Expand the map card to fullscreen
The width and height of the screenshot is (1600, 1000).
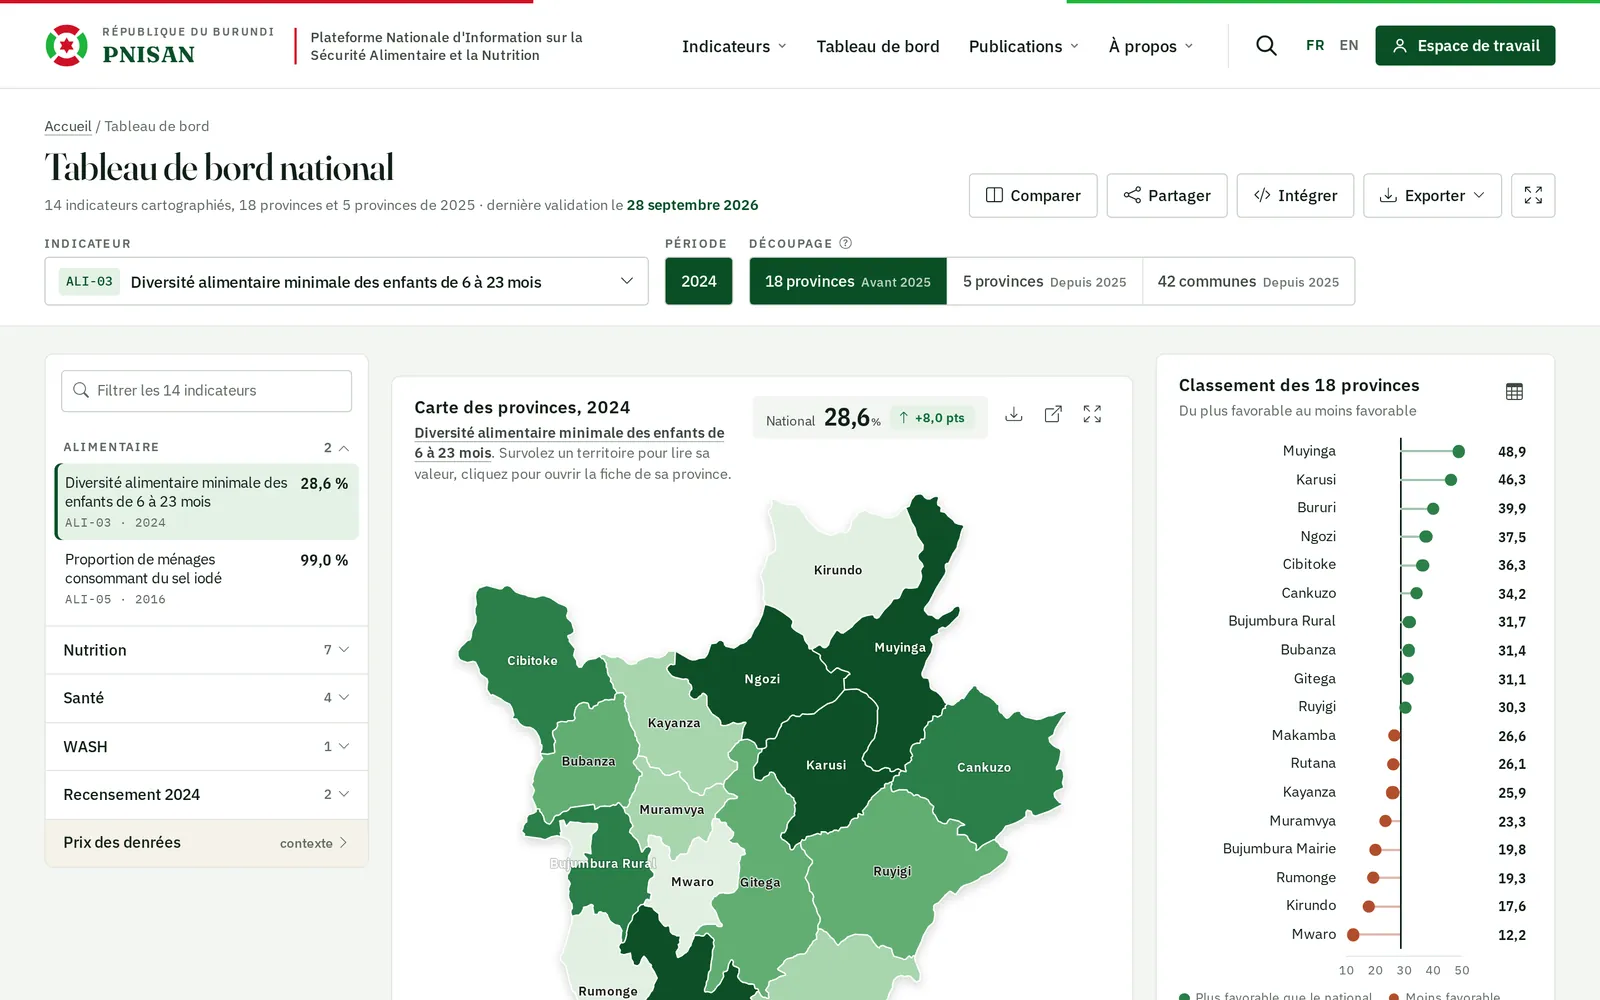[x=1092, y=414]
